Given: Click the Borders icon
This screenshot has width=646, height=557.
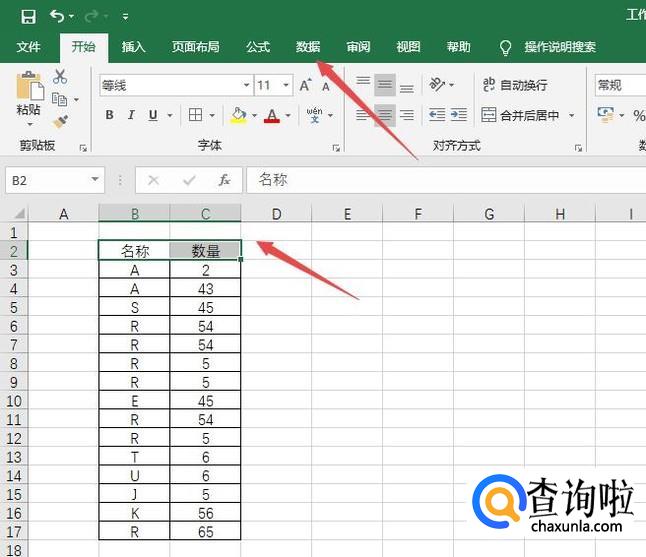Looking at the screenshot, I should (x=195, y=115).
